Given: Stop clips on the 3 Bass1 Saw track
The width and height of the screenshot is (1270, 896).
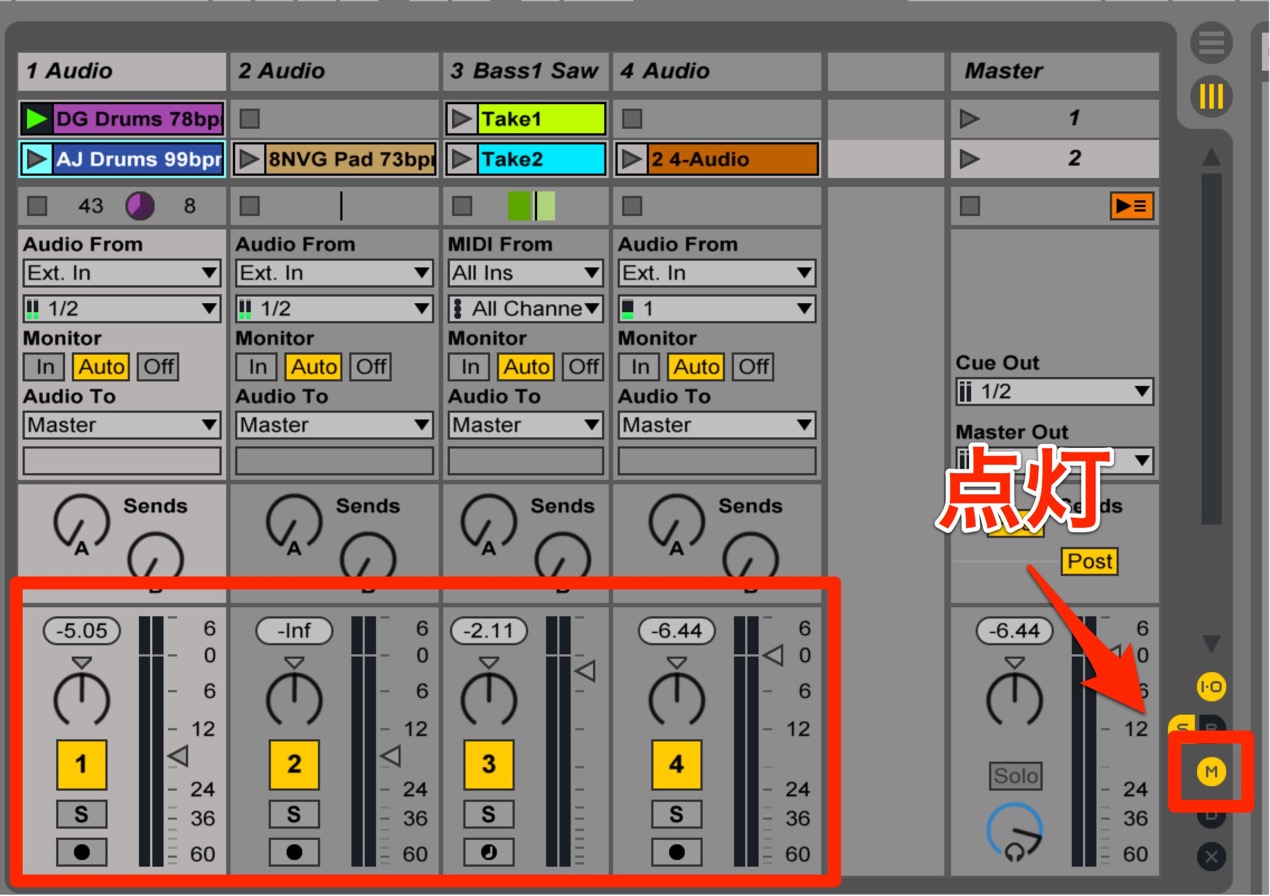Looking at the screenshot, I should pos(462,206).
